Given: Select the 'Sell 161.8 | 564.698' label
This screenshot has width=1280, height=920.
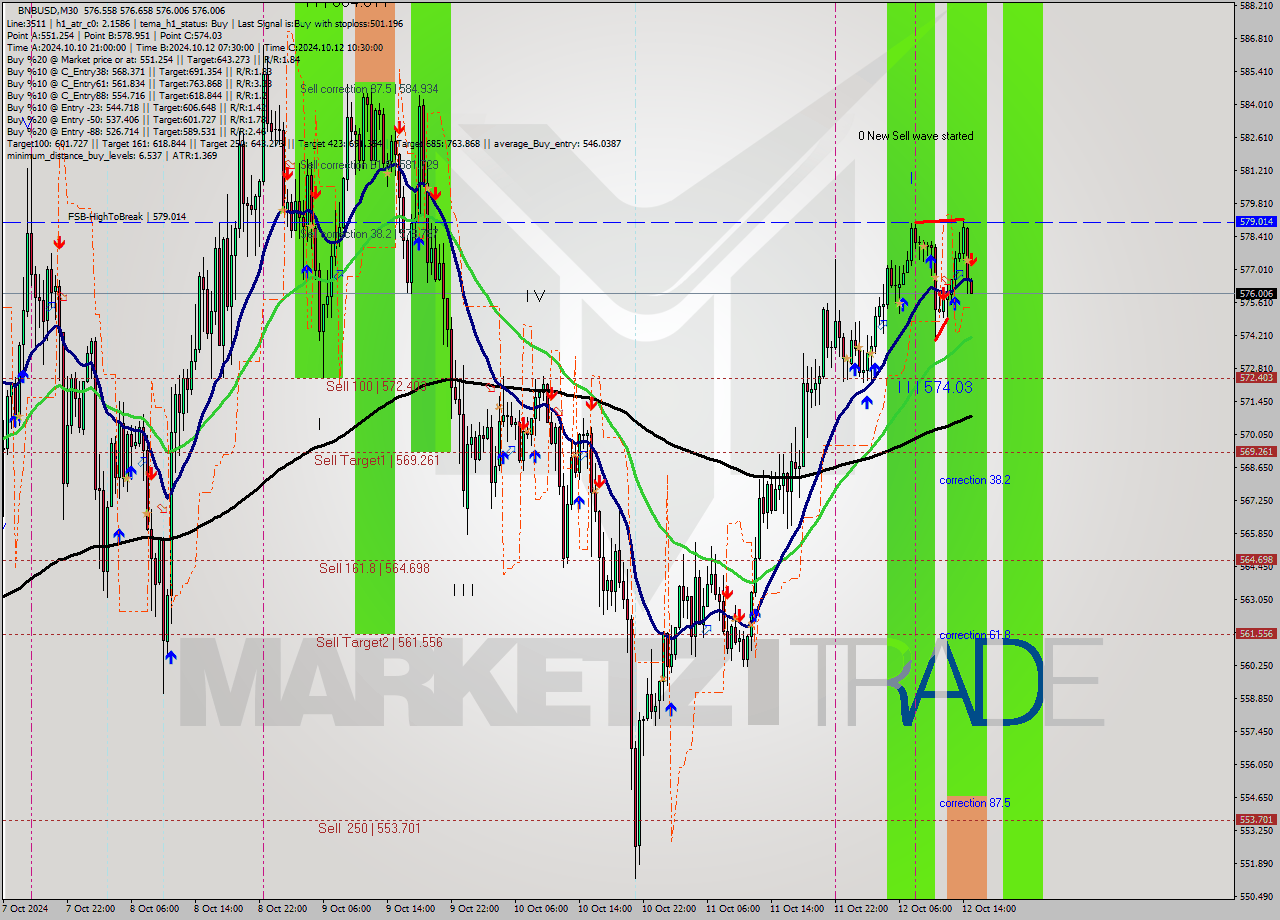Looking at the screenshot, I should 374,568.
